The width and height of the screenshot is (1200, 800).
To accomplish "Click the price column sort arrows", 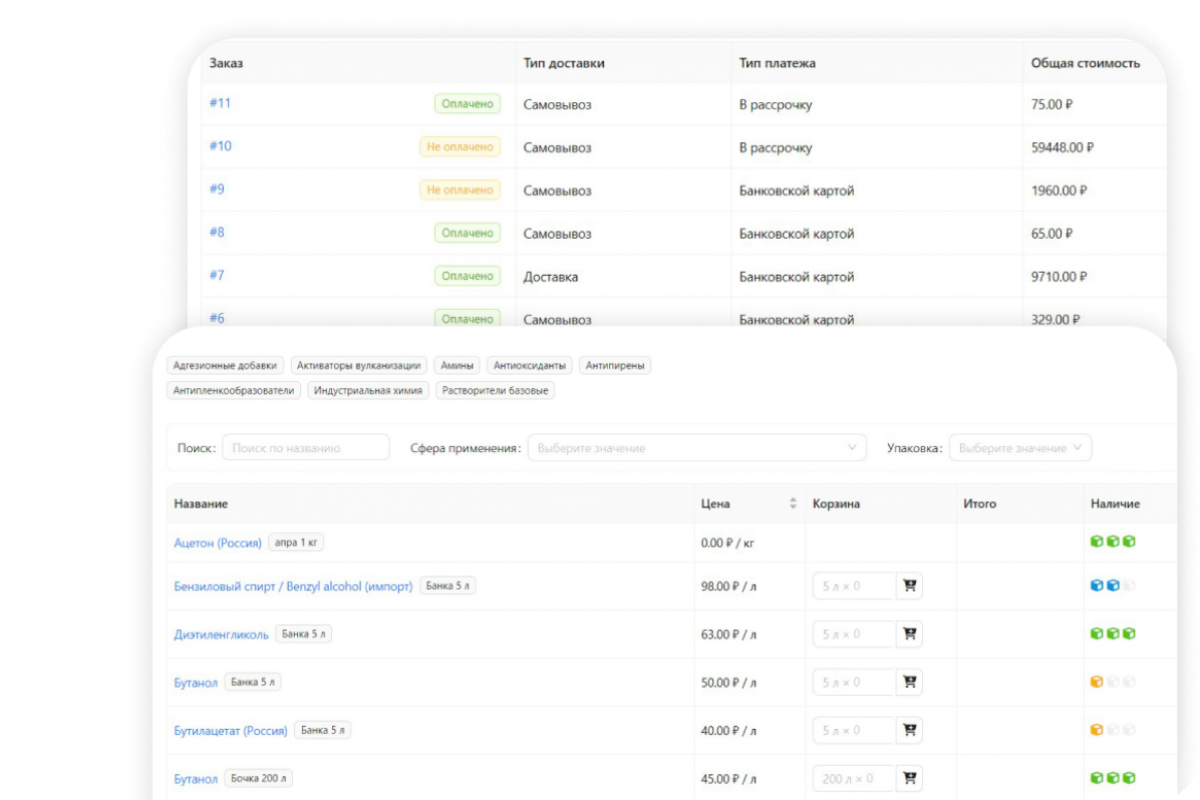I will (793, 504).
